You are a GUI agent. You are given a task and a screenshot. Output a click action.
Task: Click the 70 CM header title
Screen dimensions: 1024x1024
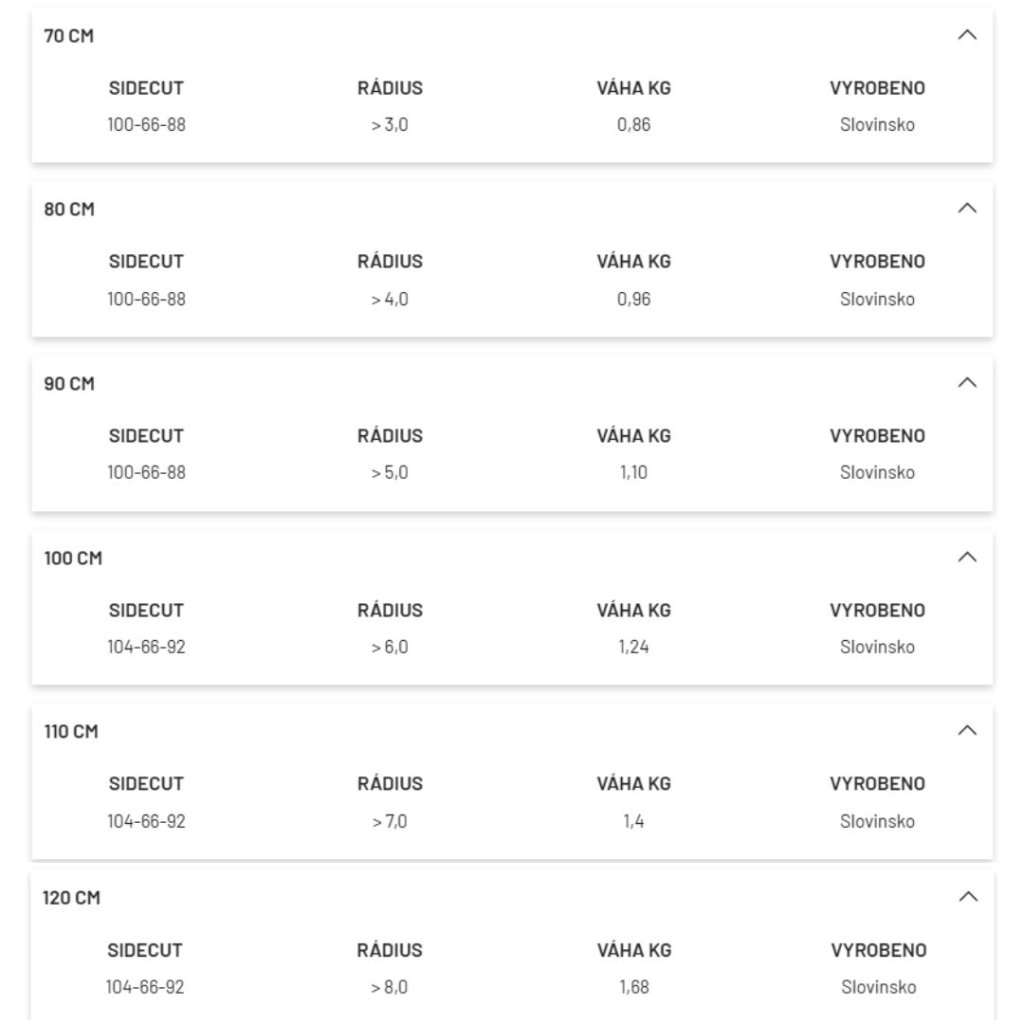[69, 36]
